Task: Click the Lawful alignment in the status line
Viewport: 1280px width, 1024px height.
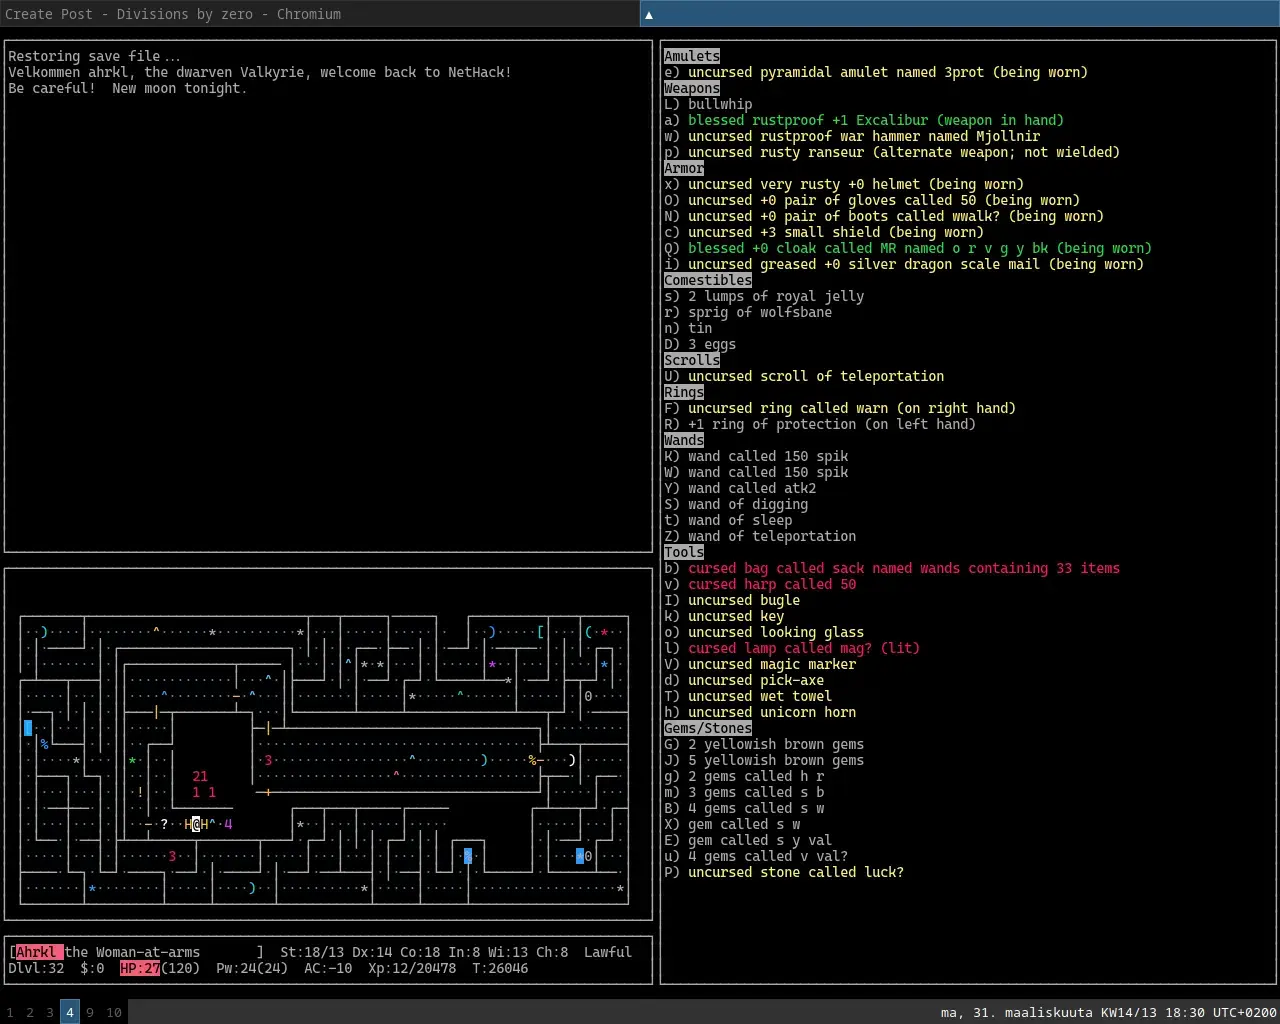Action: [x=608, y=952]
